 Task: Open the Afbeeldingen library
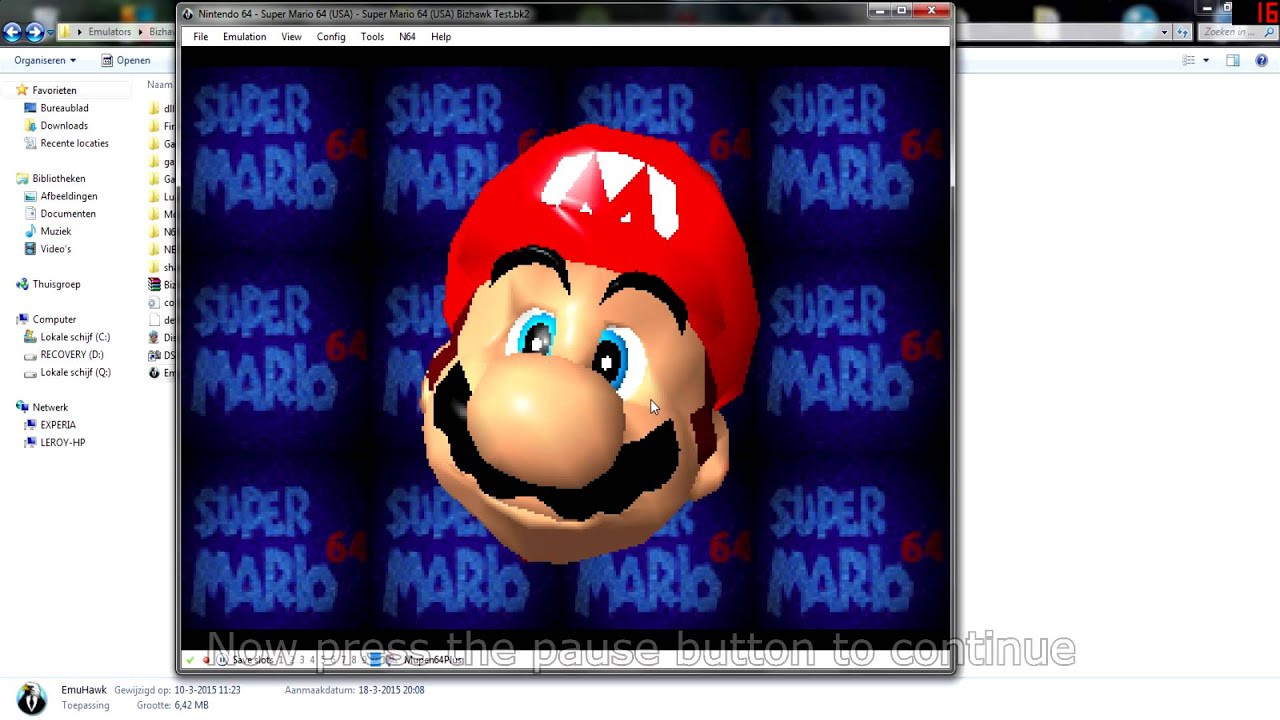[x=69, y=196]
